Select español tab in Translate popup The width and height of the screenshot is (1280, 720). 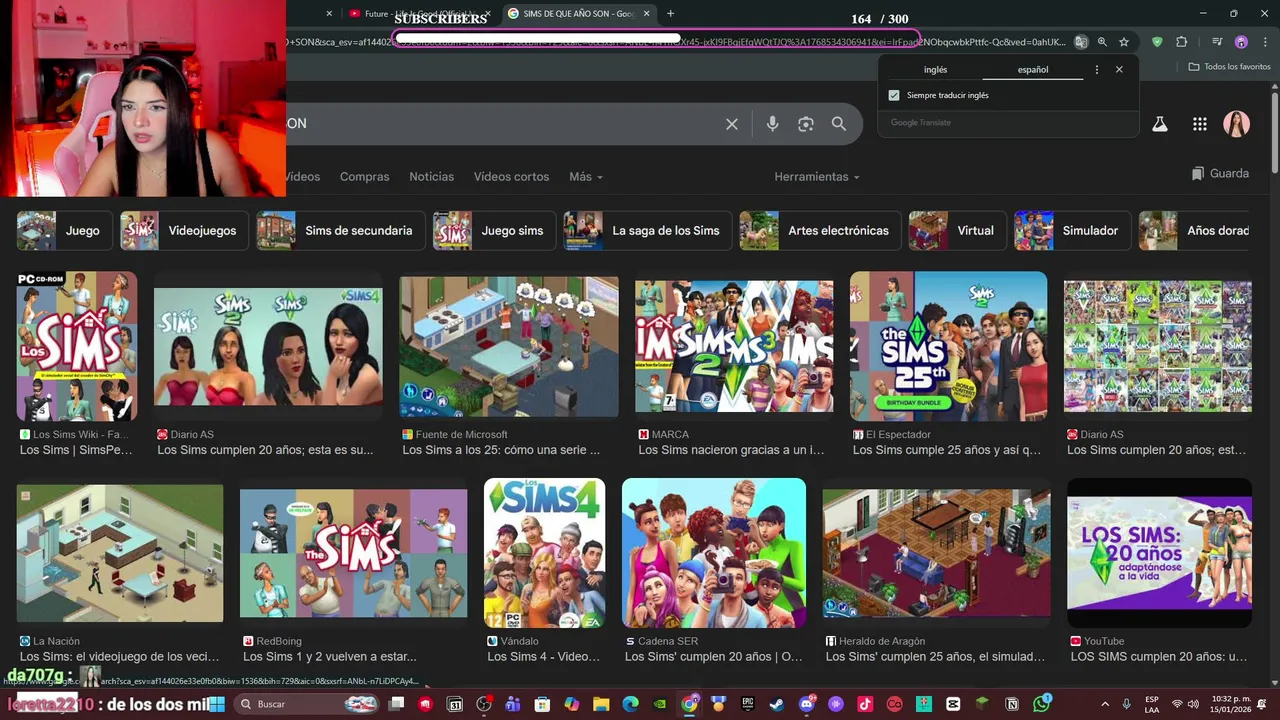[1033, 70]
